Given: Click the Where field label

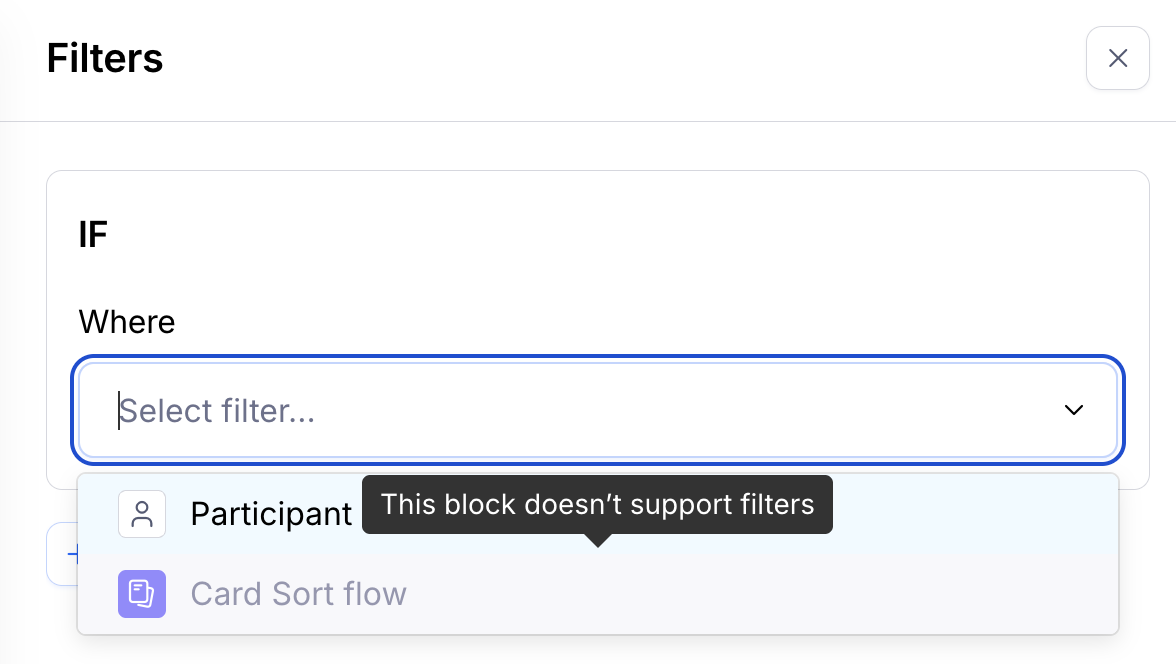Looking at the screenshot, I should click(127, 322).
